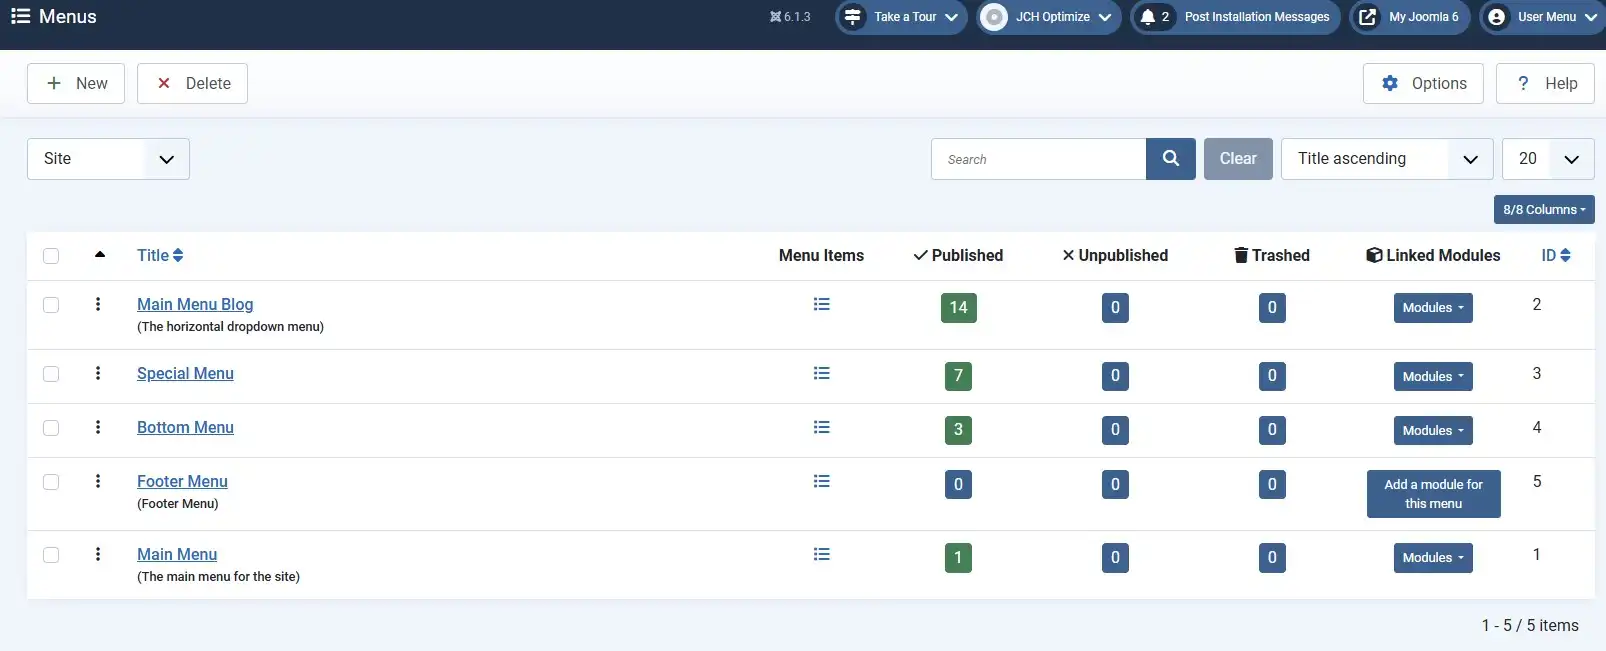Open the Footer Menu link
1606x651 pixels.
182,481
